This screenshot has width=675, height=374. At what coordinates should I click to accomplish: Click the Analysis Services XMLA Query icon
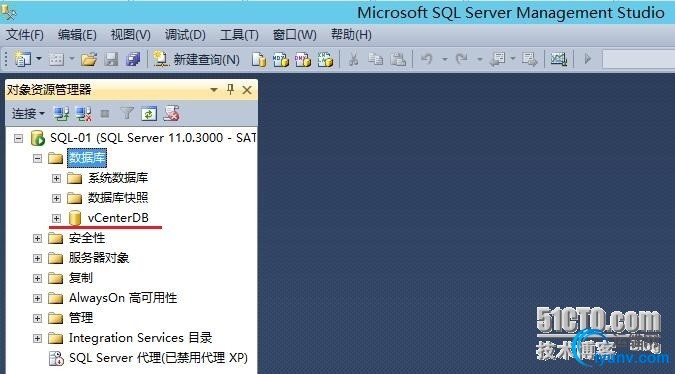325,59
